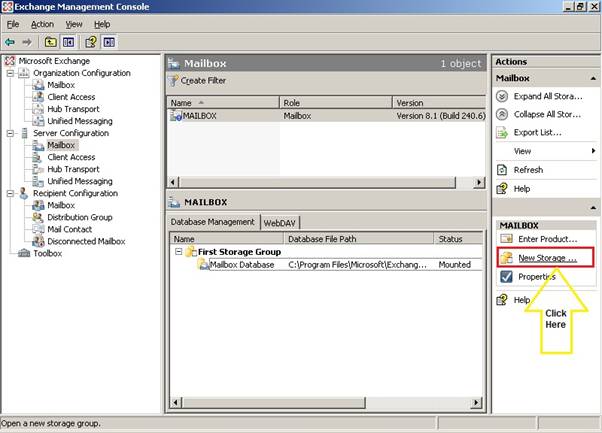Sort server list by Version column
602x433 pixels.
coord(440,103)
